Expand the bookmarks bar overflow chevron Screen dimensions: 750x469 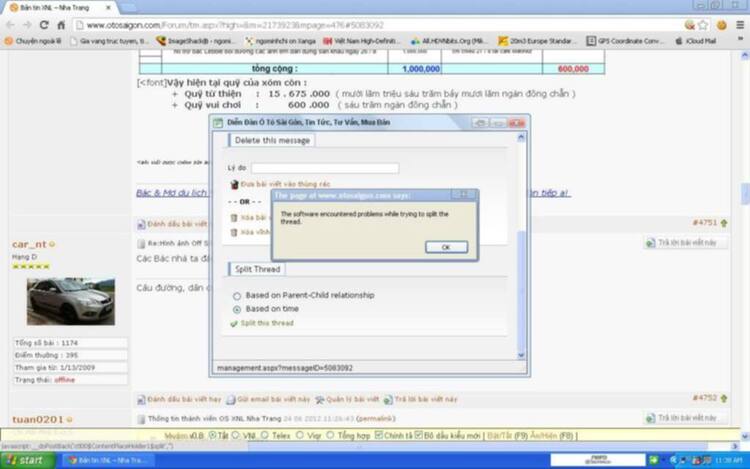pos(740,40)
